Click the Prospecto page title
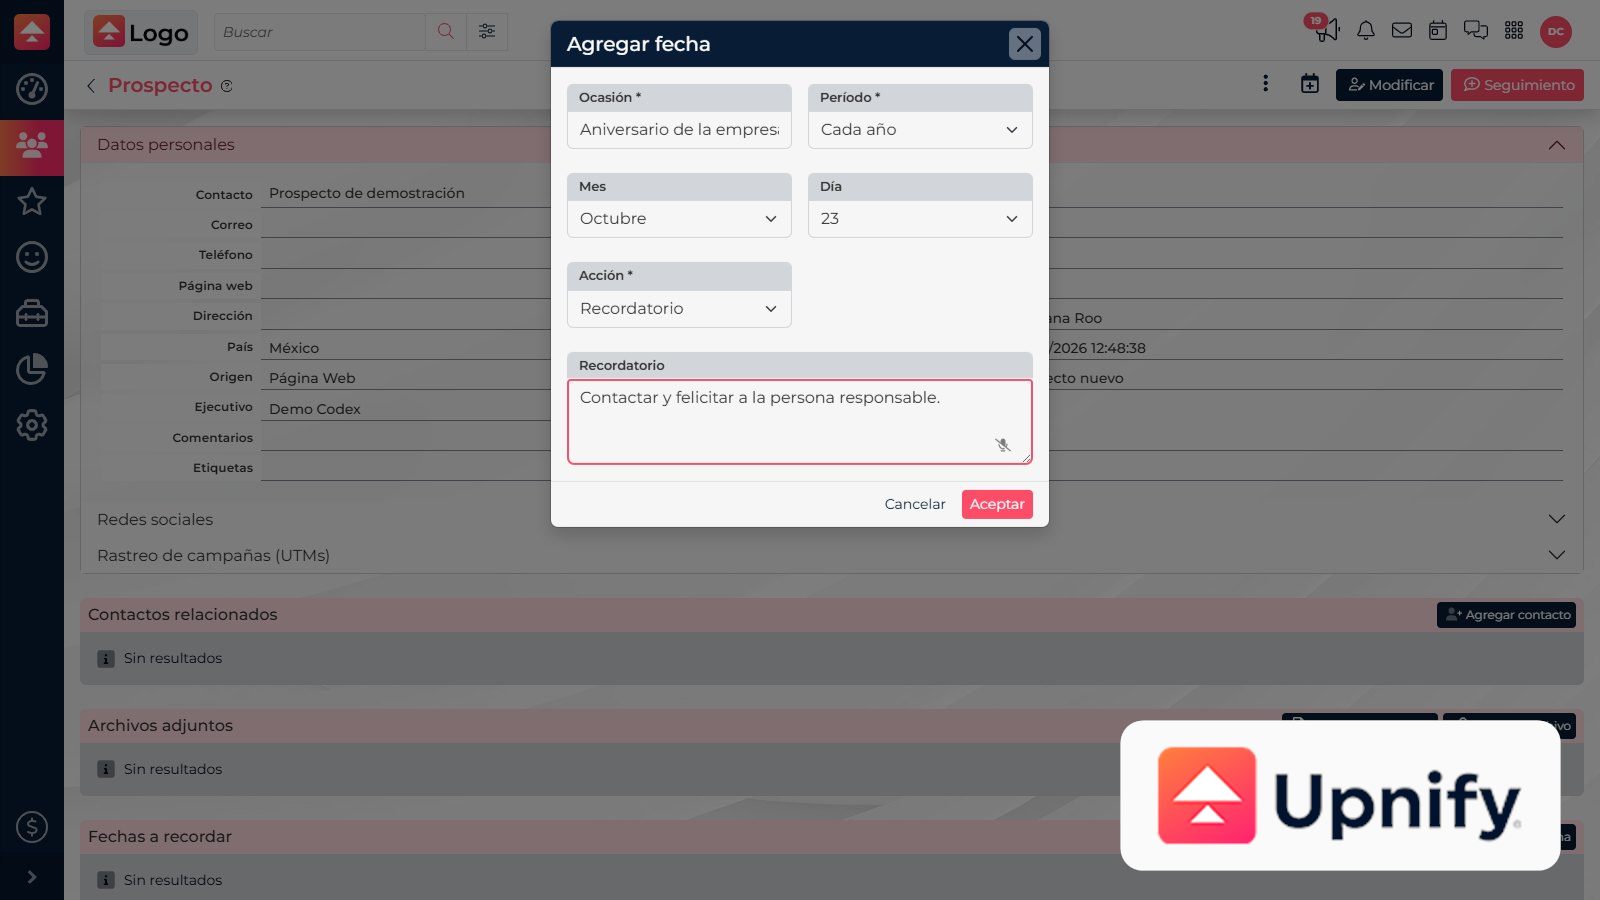Image resolution: width=1600 pixels, height=900 pixels. pyautogui.click(x=160, y=86)
